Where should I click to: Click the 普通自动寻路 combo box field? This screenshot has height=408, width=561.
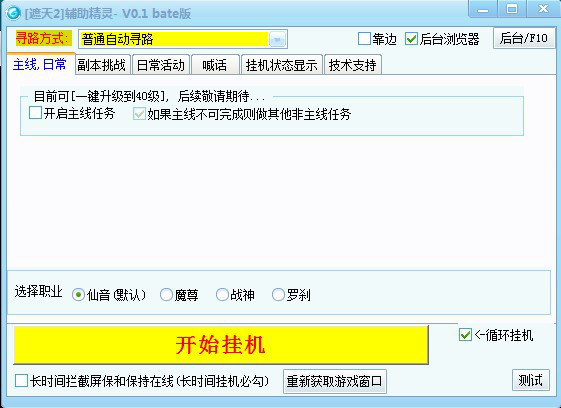pos(182,39)
